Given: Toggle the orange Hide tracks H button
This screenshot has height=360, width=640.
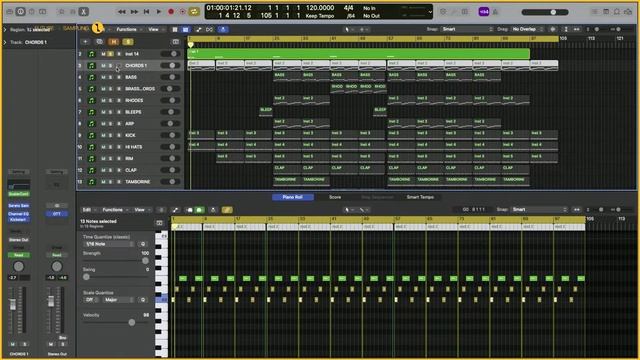Looking at the screenshot, I should (x=114, y=42).
